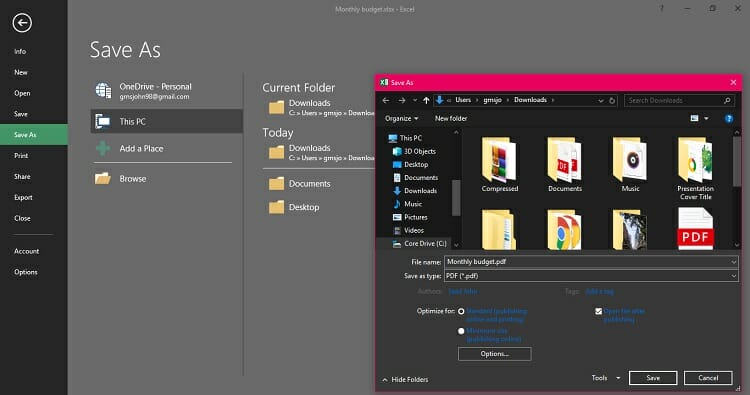The width and height of the screenshot is (750, 395).
Task: Open the Documents folder in the file grid
Action: click(565, 165)
